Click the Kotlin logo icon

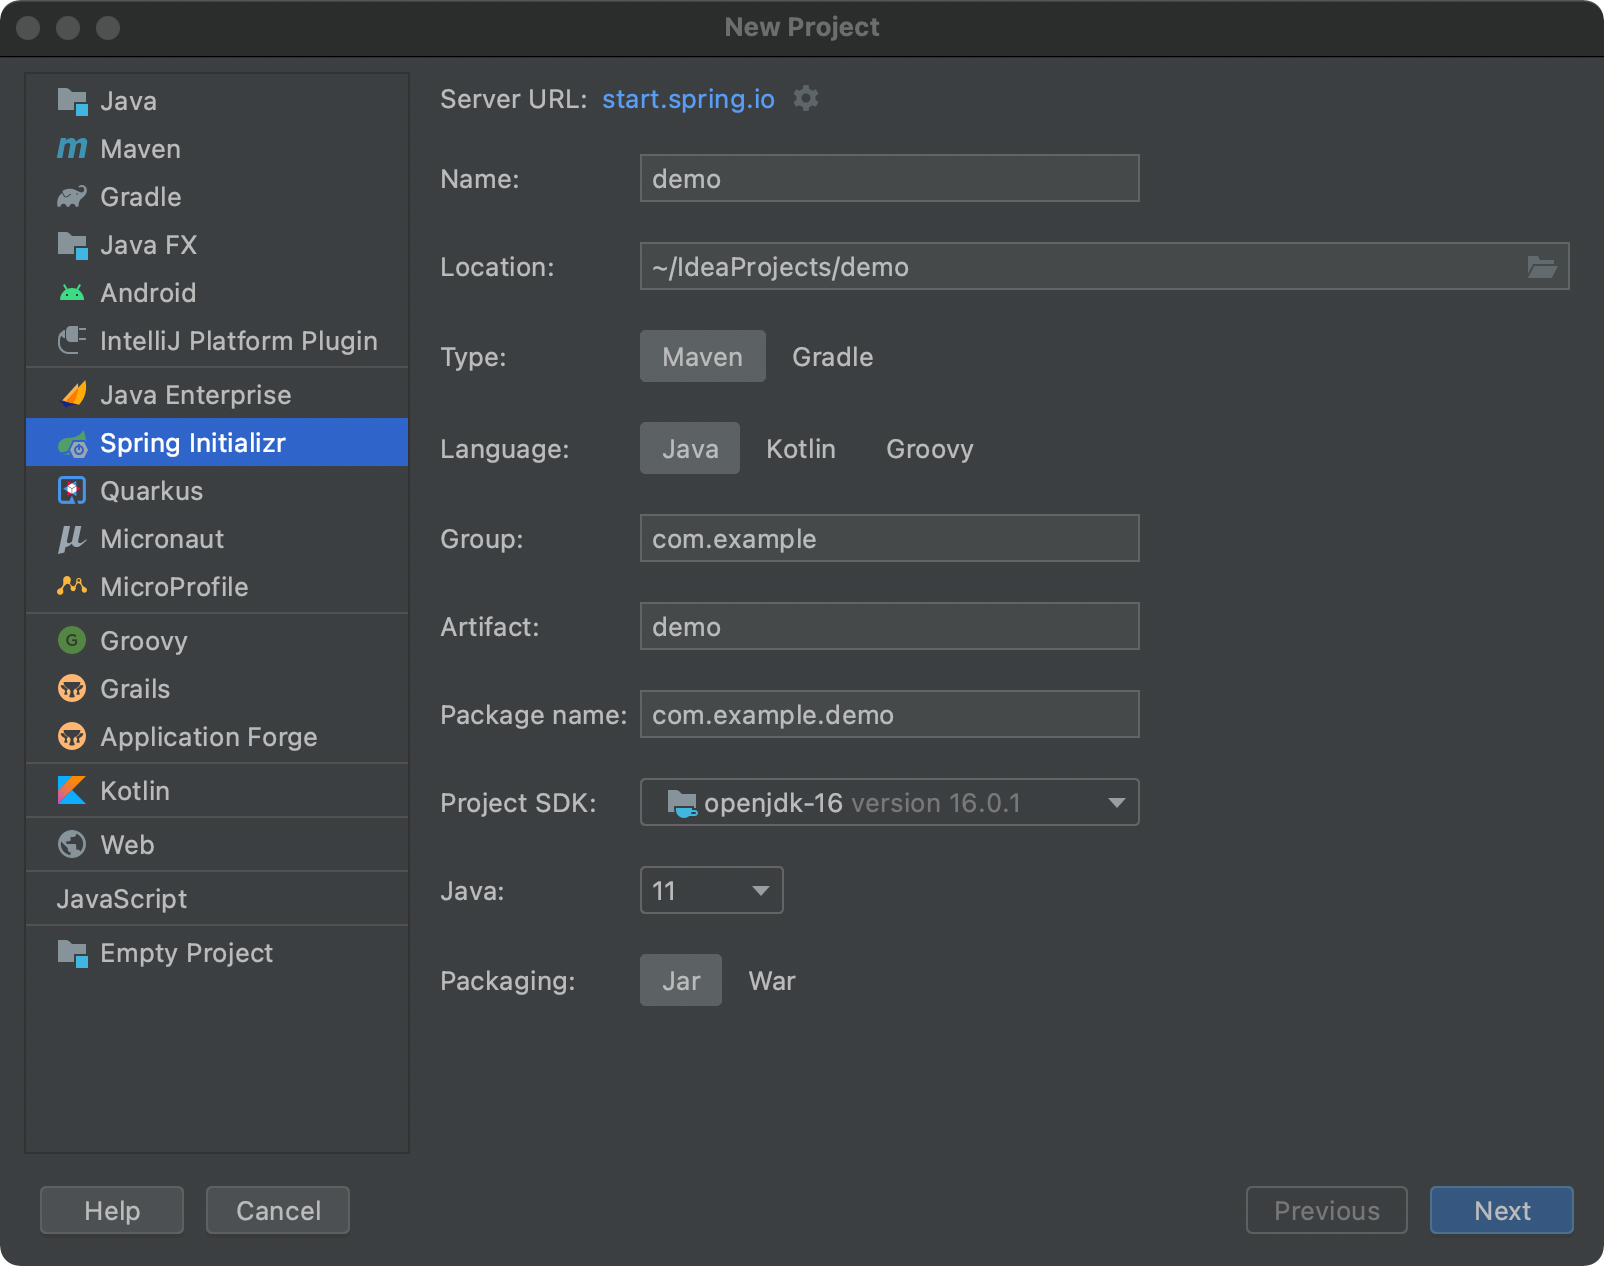coord(72,791)
